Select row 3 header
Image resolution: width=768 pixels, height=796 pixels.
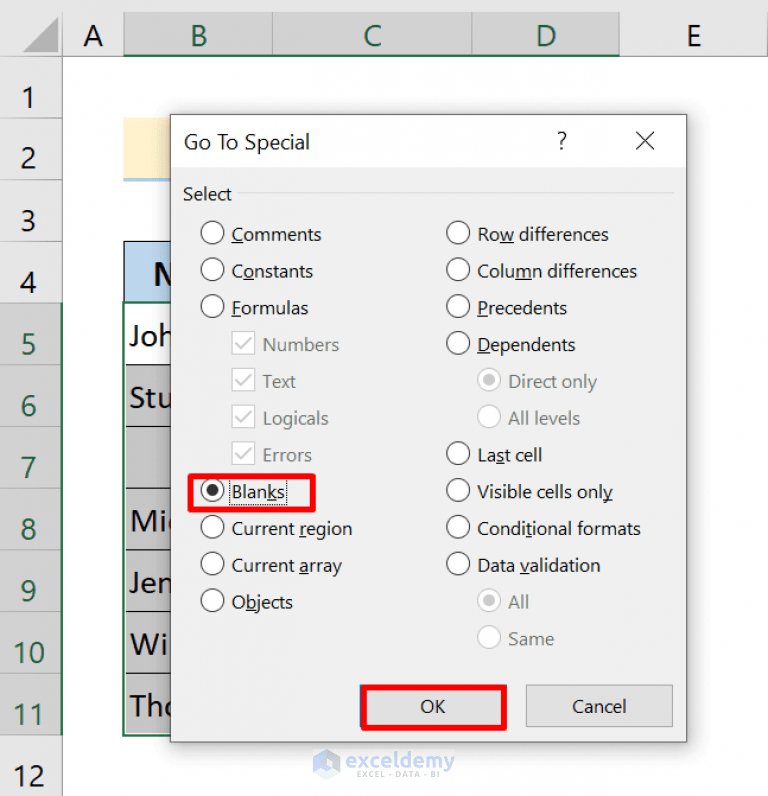[30, 211]
